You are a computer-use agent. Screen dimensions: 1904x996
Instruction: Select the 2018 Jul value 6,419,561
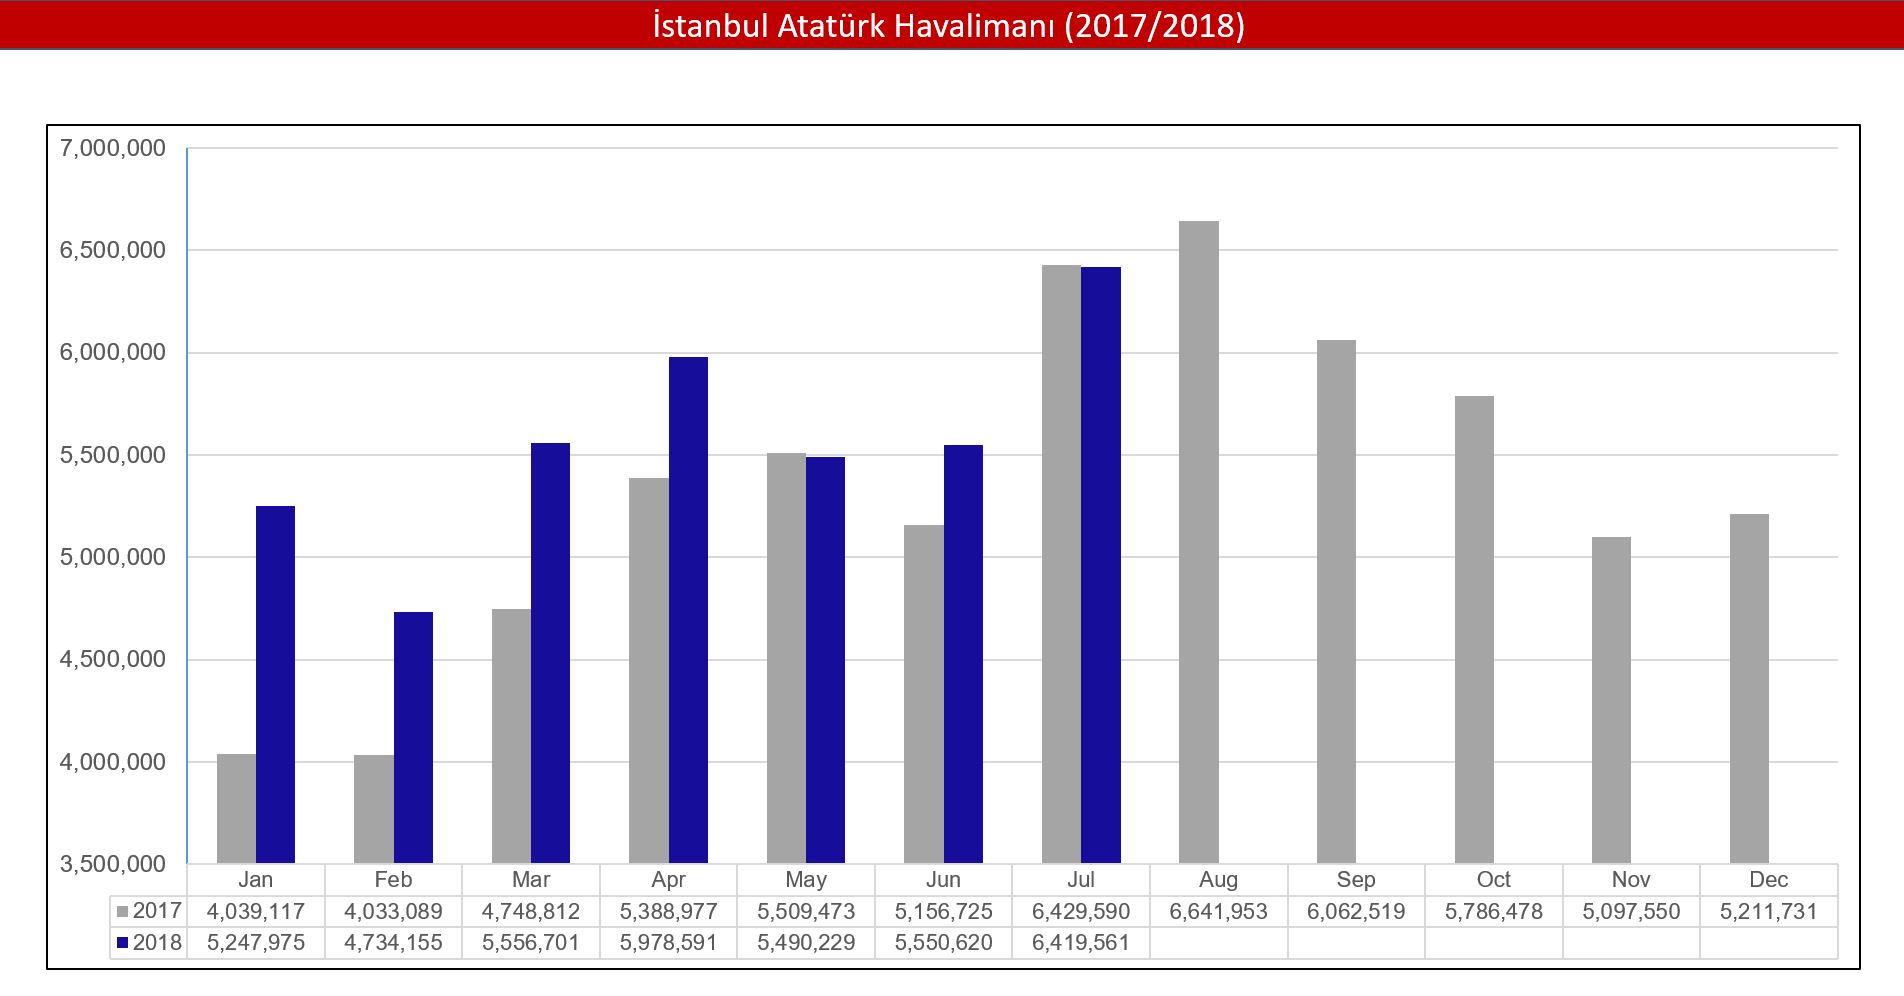1081,943
